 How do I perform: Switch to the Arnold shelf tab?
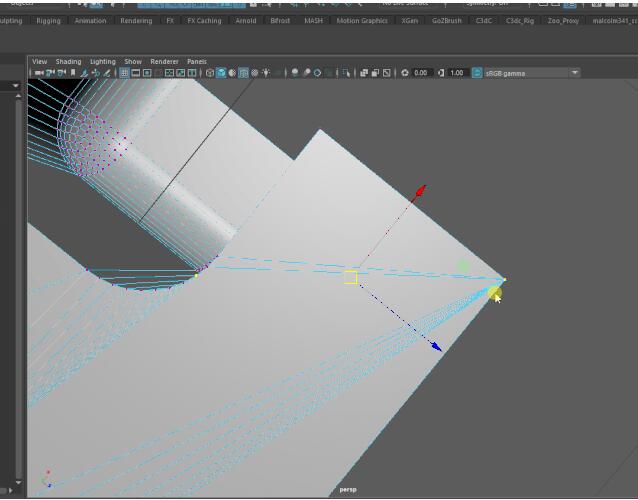click(245, 20)
